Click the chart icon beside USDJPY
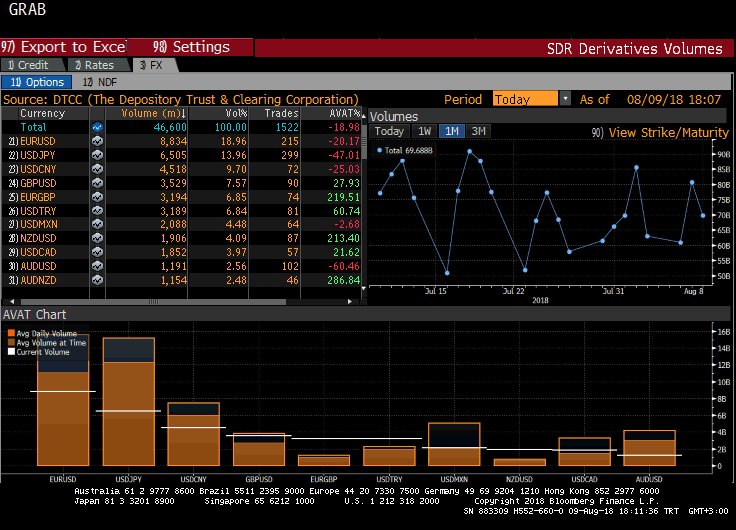 97,155
